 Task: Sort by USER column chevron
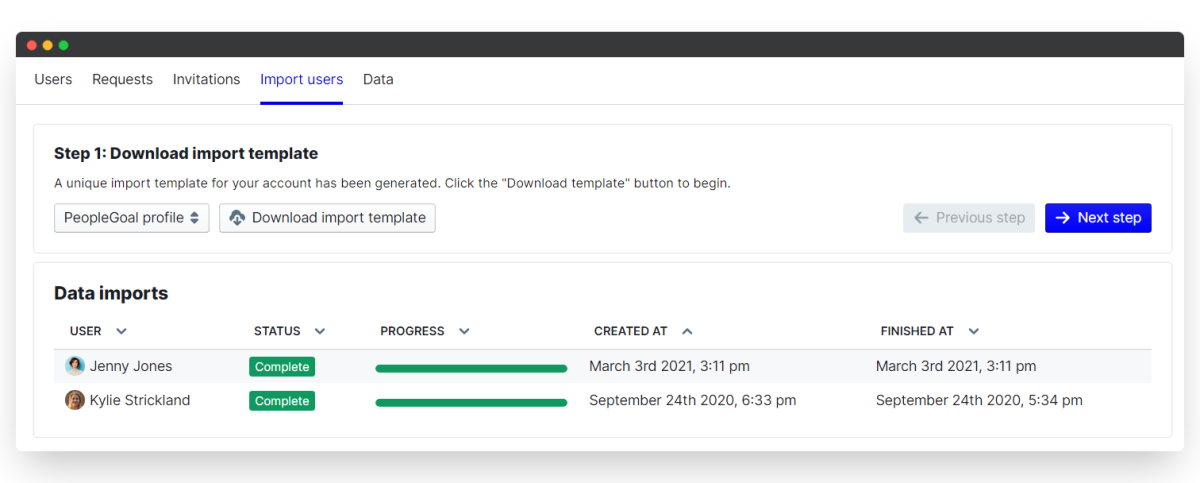point(122,331)
